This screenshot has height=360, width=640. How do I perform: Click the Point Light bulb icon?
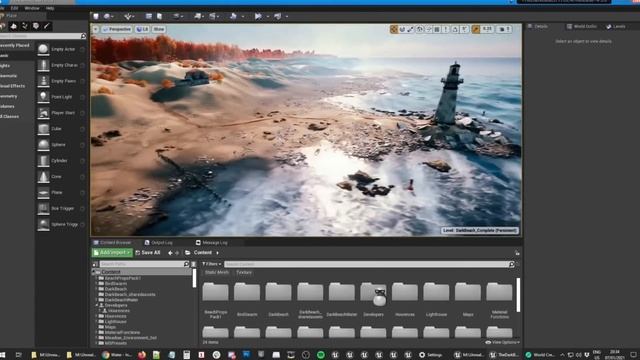pos(43,97)
